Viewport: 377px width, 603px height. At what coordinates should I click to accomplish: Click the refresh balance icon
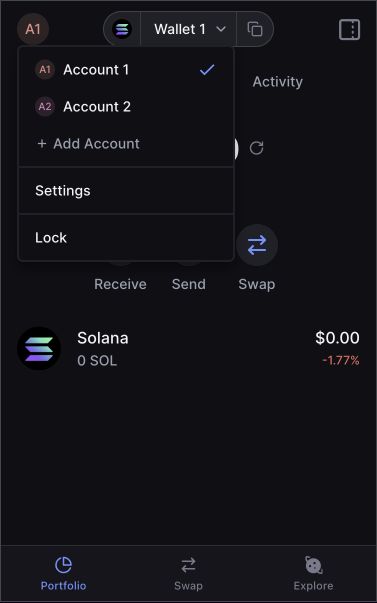pos(256,148)
